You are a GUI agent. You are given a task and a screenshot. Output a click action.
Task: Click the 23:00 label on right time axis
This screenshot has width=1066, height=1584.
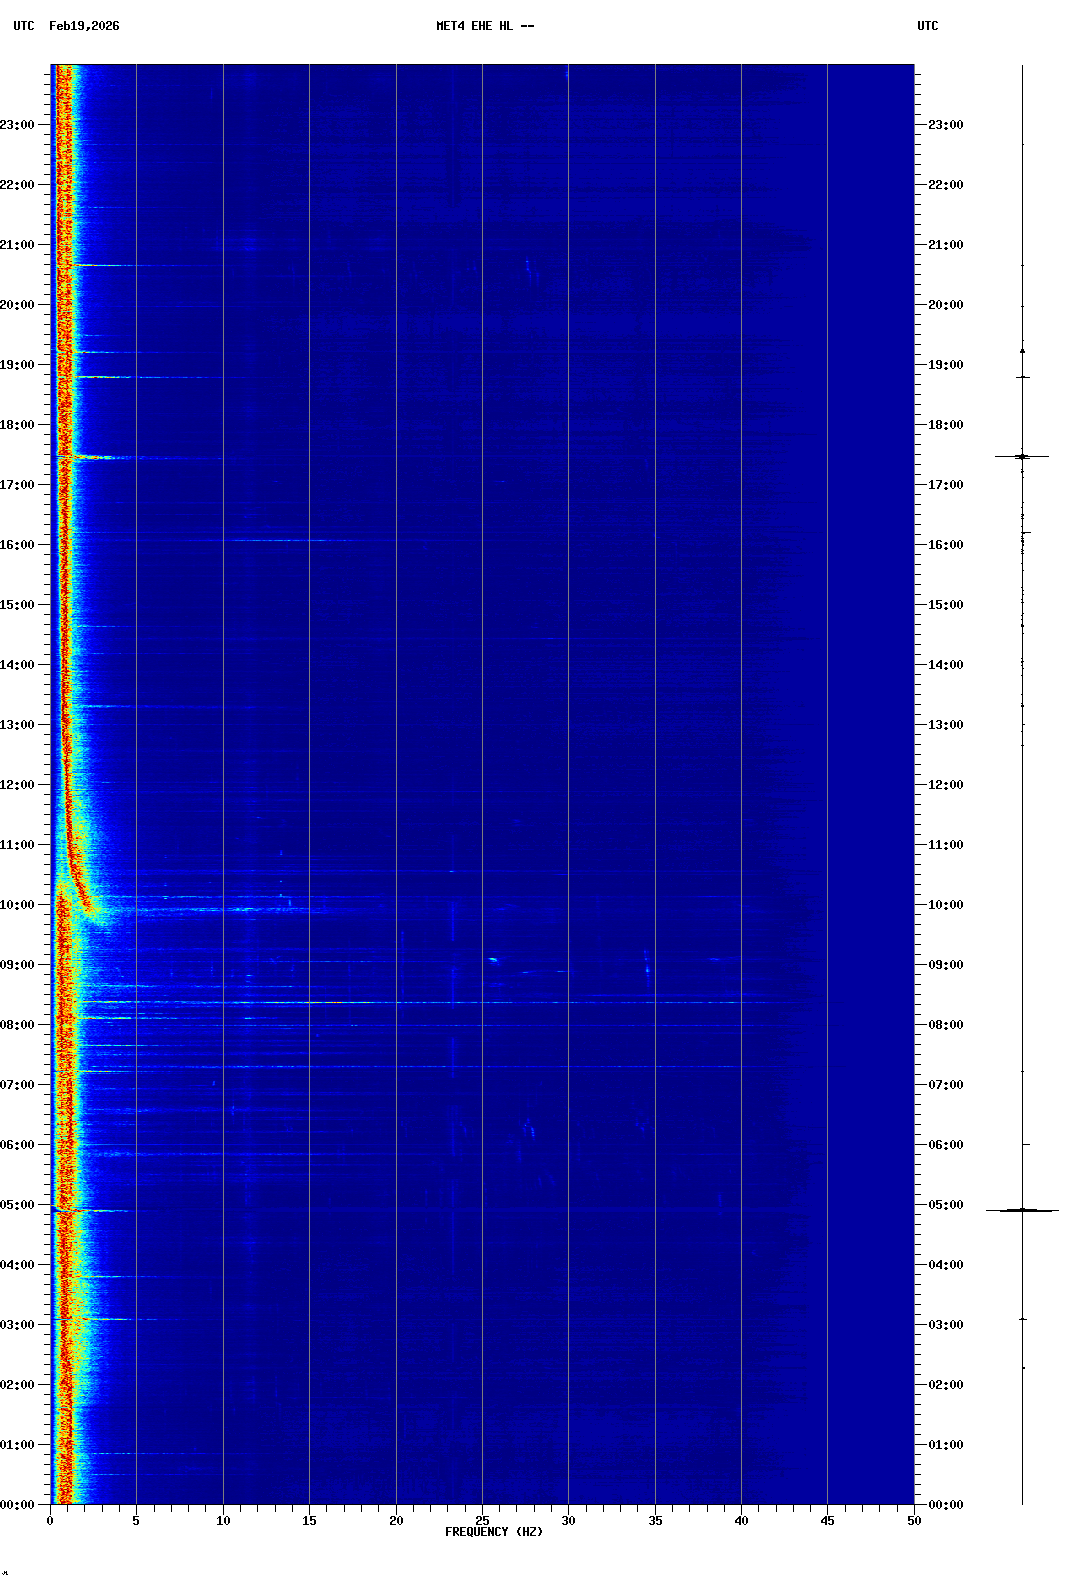[945, 125]
